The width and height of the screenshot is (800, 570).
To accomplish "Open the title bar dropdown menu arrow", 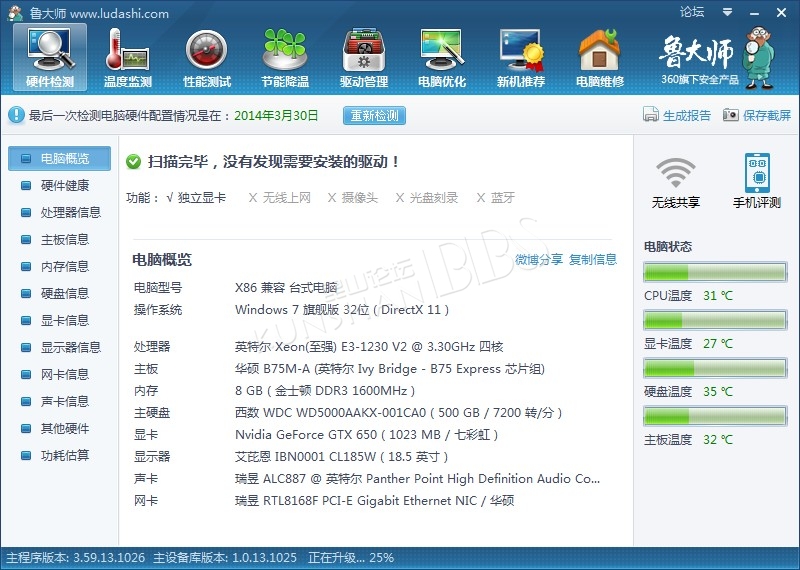I will [728, 12].
